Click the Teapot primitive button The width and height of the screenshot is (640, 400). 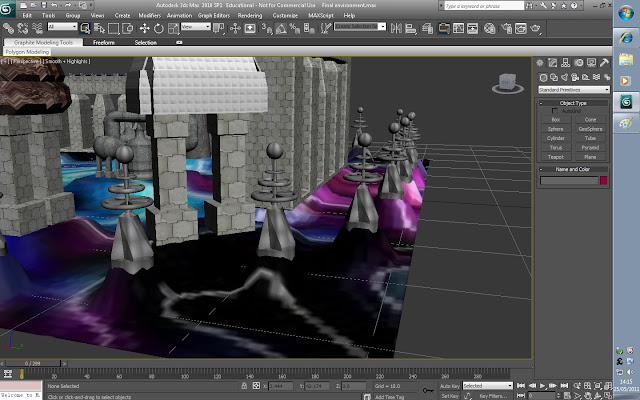556,157
